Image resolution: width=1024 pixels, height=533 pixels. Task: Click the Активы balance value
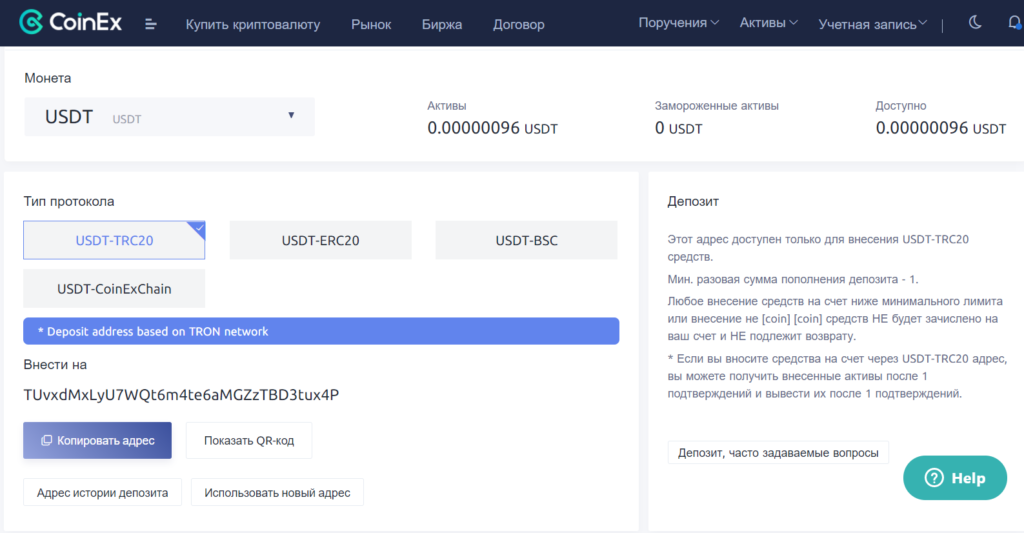pos(492,128)
